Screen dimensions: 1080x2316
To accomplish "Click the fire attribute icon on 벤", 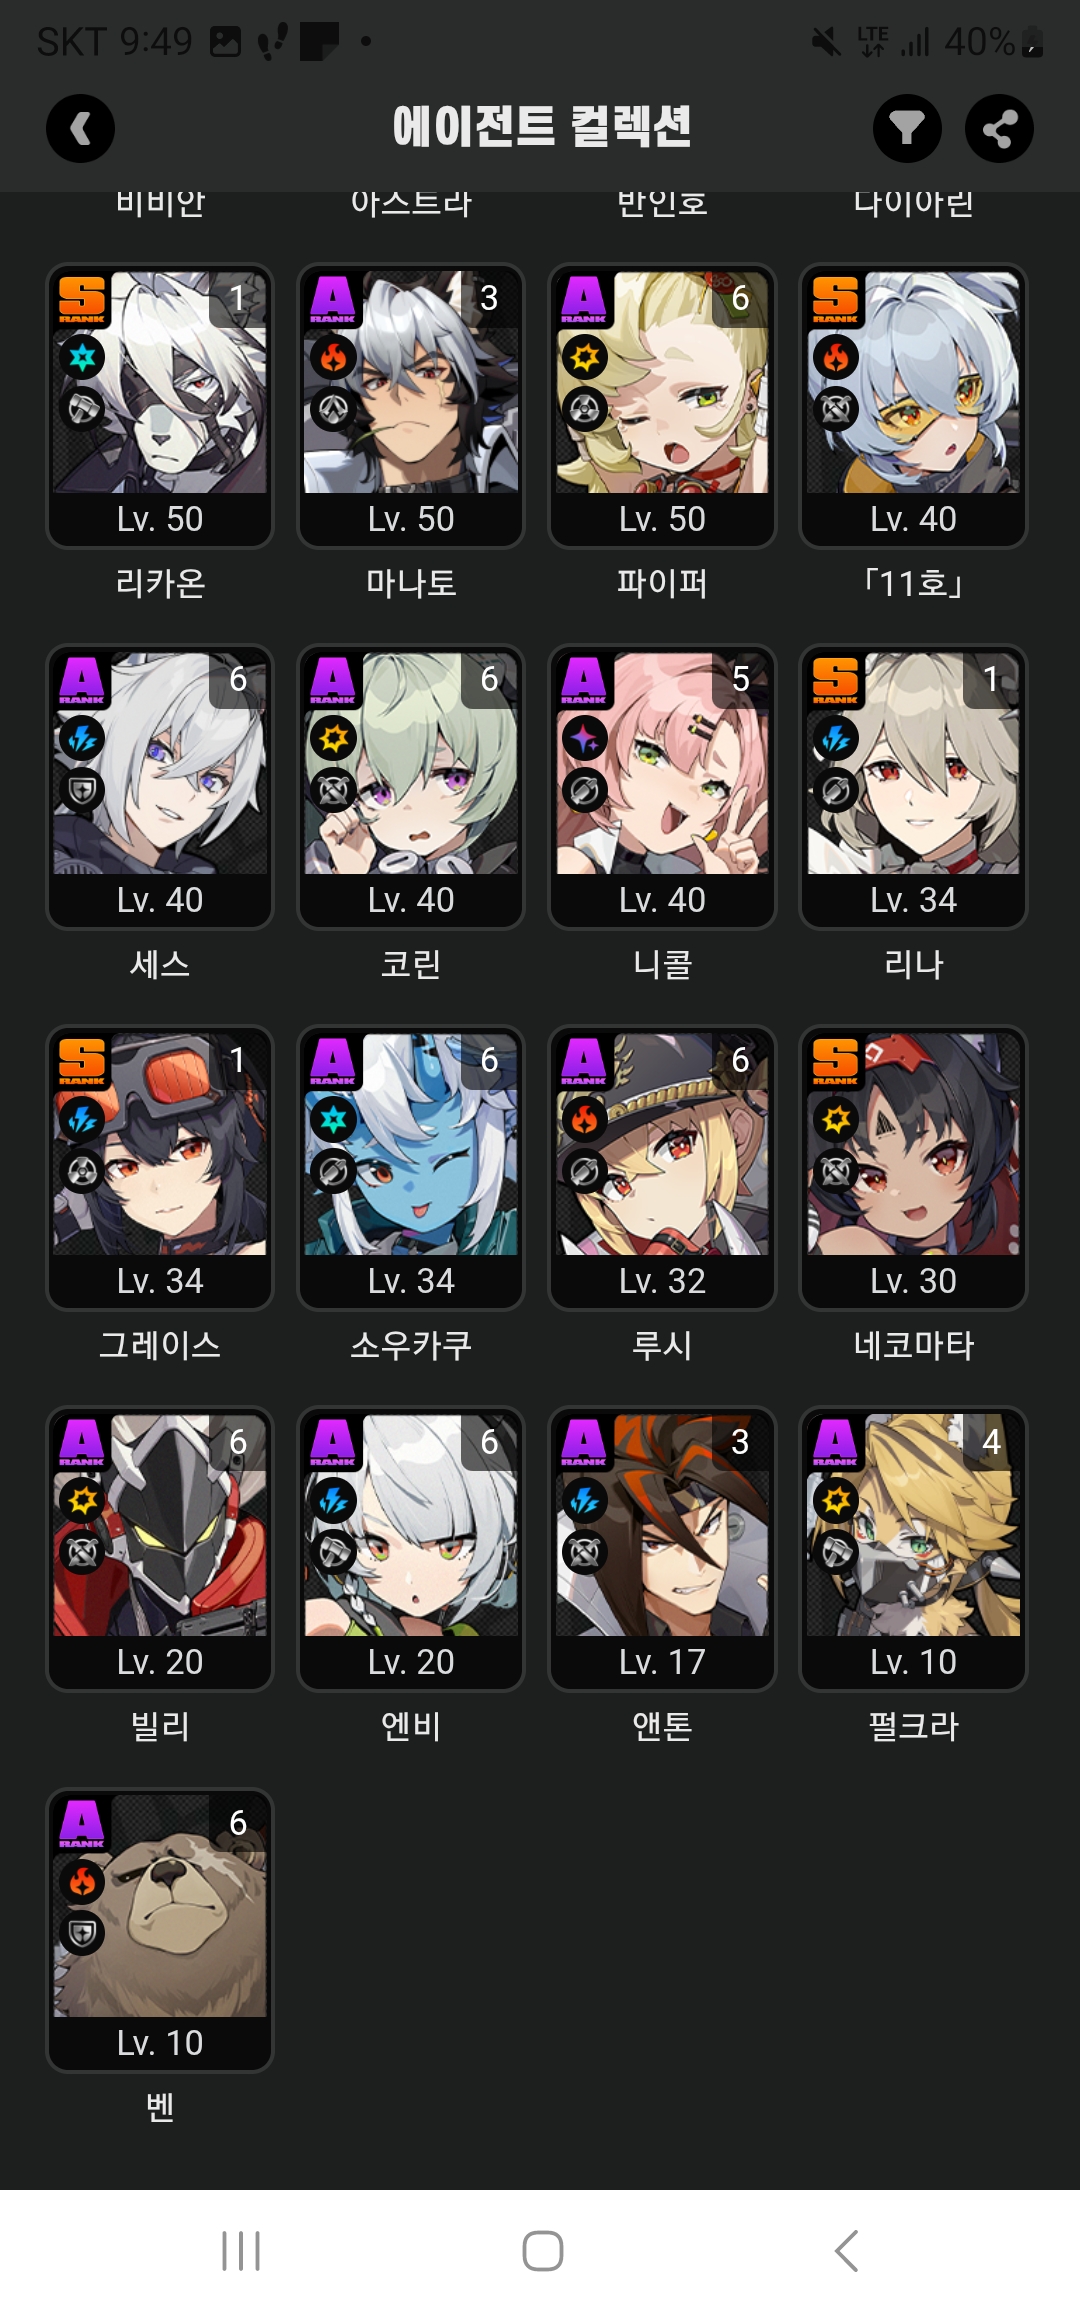I will coord(82,1882).
